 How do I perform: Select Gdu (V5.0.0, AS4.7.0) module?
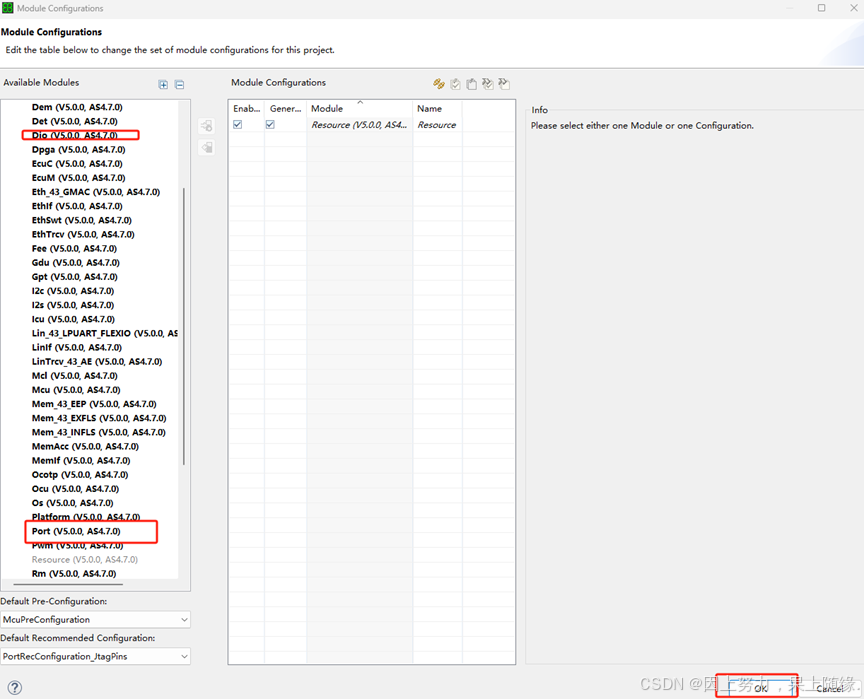(75, 263)
